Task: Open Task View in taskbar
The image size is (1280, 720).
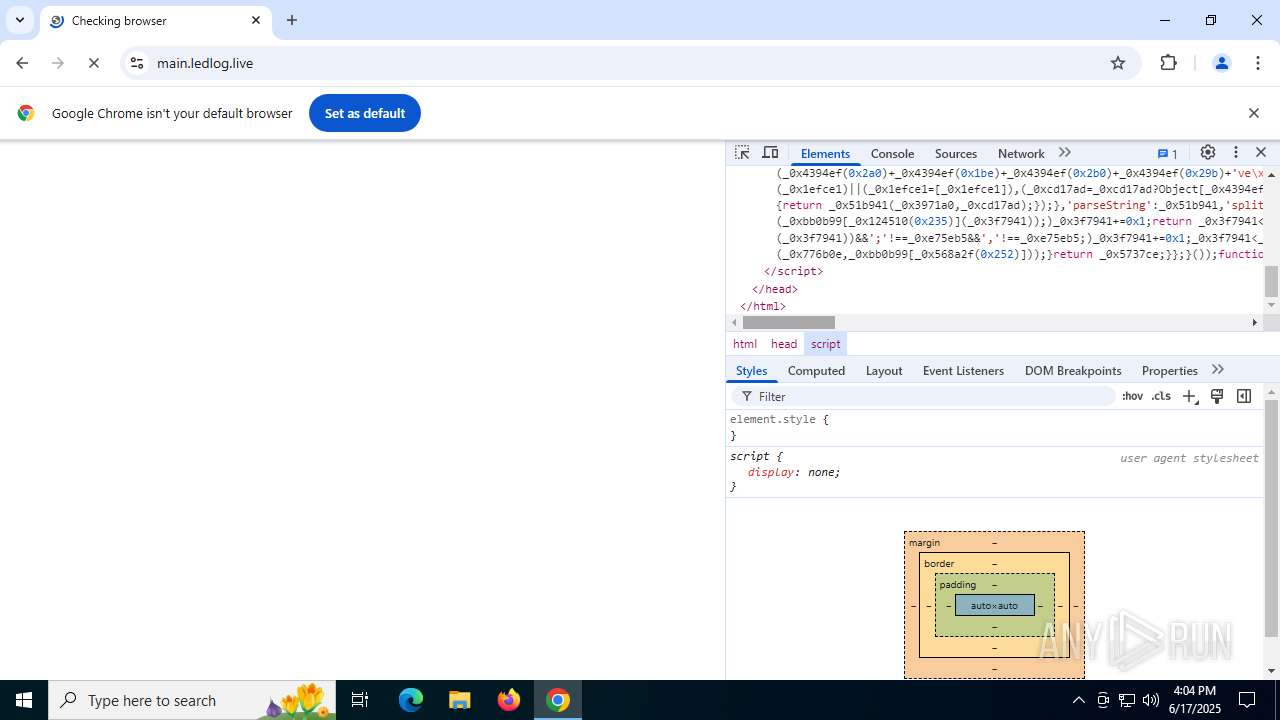Action: tap(360, 700)
